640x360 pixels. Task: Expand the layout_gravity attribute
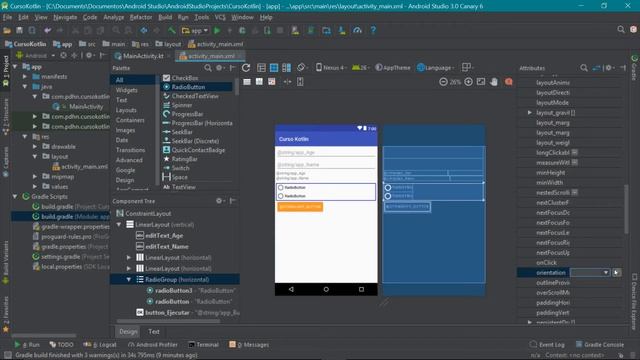tap(530, 113)
